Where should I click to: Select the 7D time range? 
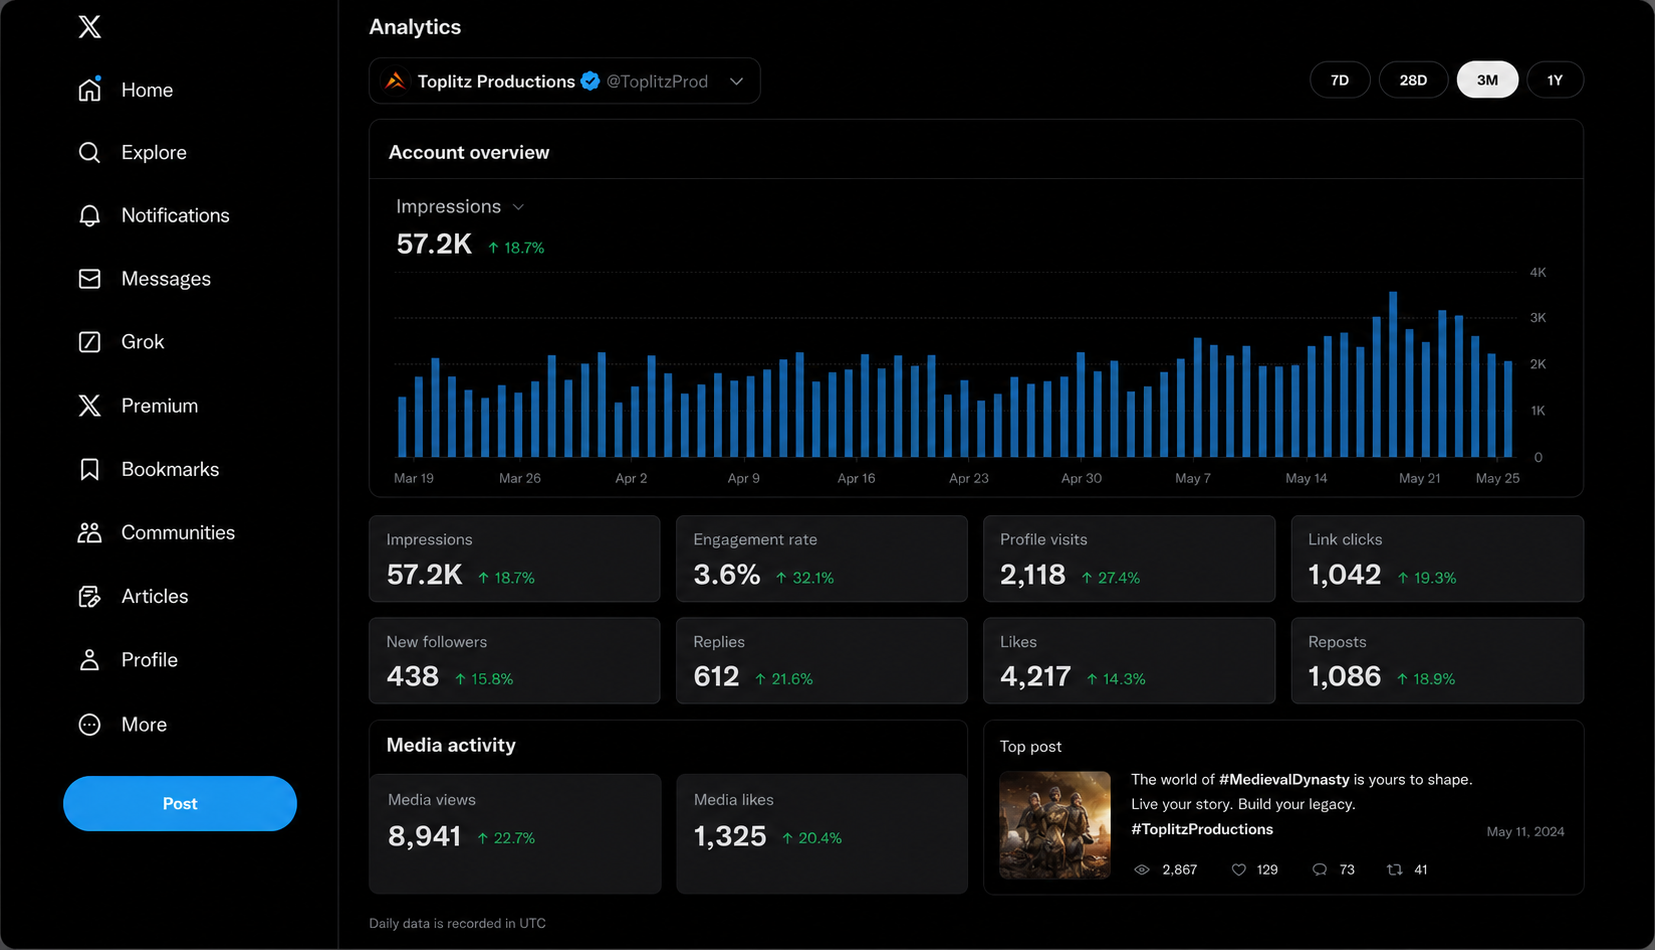(1340, 80)
